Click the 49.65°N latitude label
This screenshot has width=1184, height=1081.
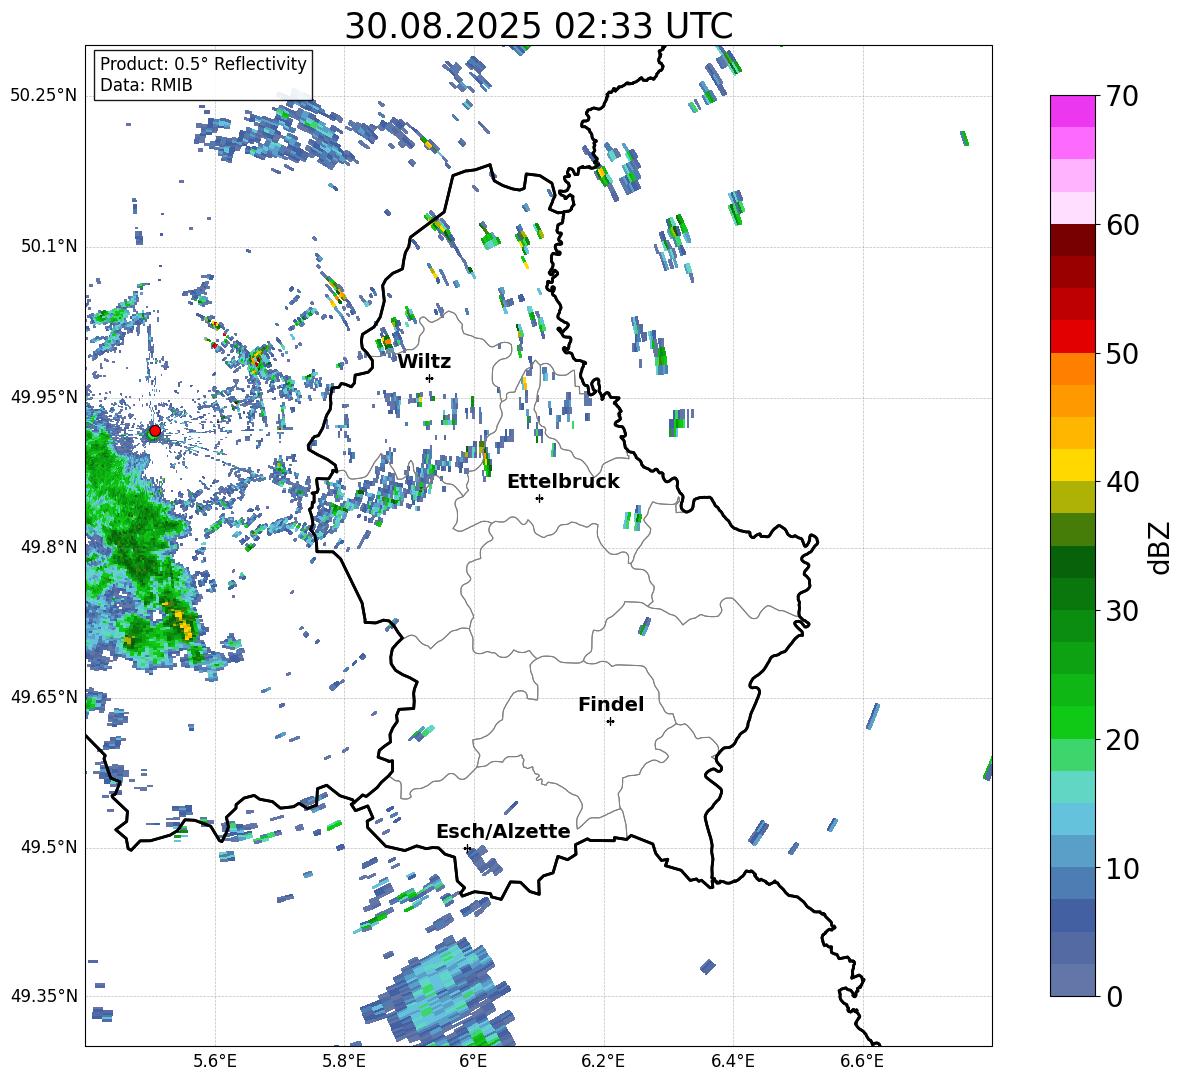tap(44, 697)
